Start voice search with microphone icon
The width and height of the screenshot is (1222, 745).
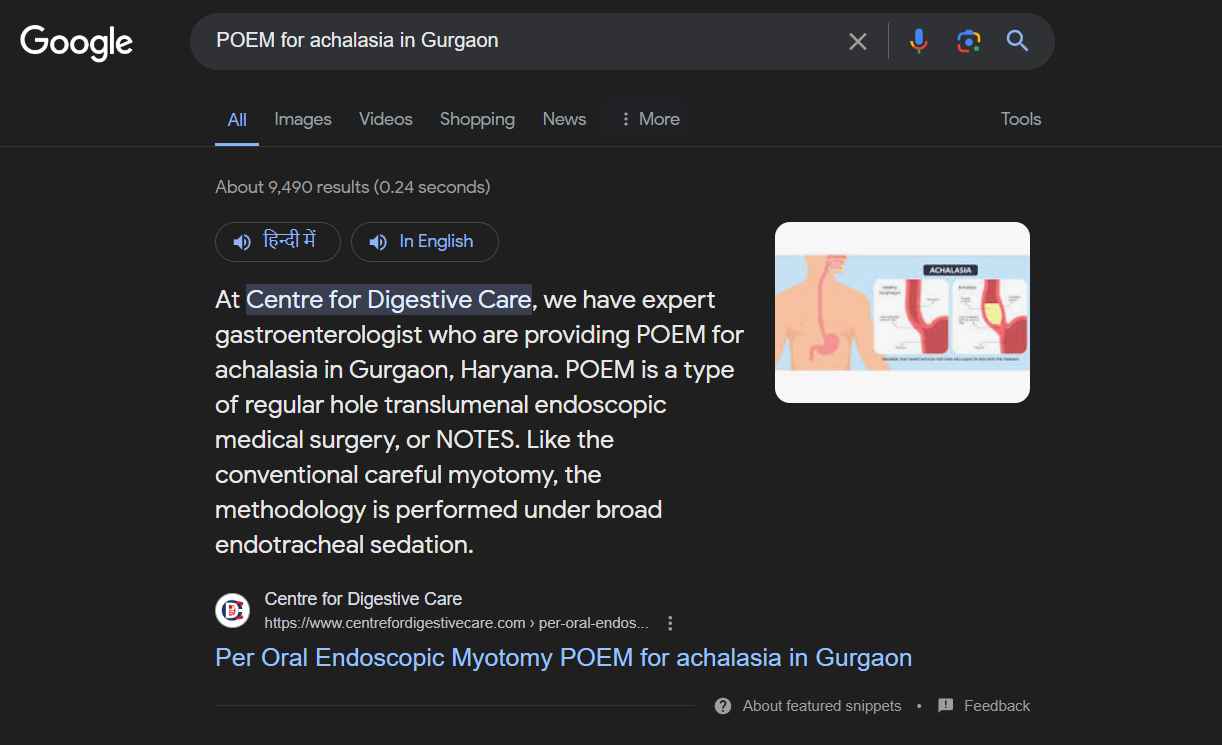pyautogui.click(x=918, y=41)
